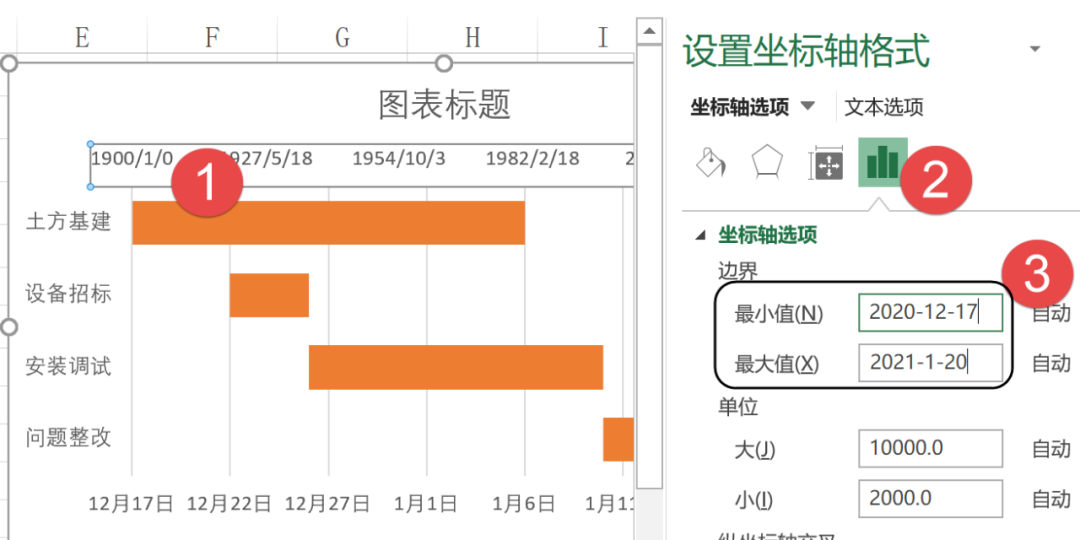1080x540 pixels.
Task: Click the 1954/10/3 top axis label
Action: point(399,159)
